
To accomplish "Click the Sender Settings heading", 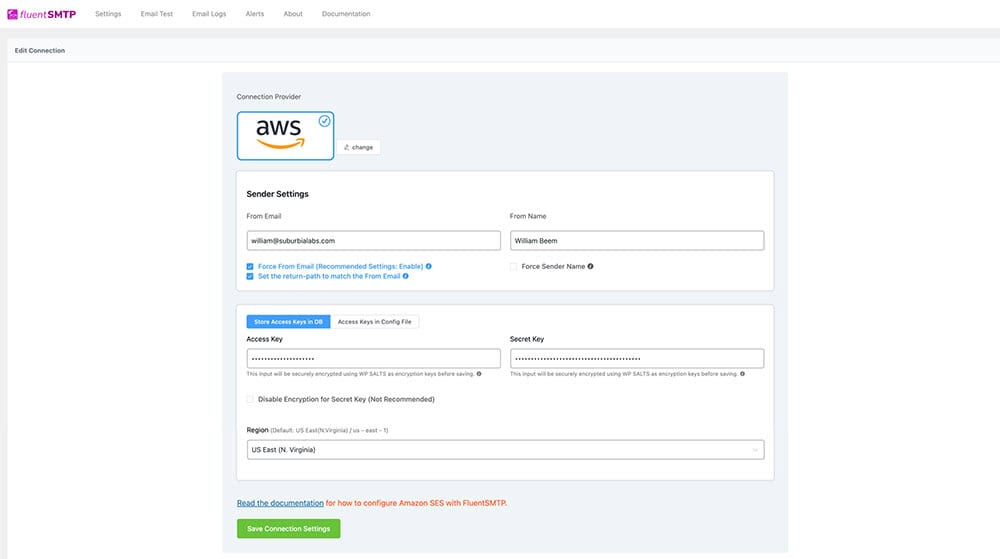I will coord(277,194).
